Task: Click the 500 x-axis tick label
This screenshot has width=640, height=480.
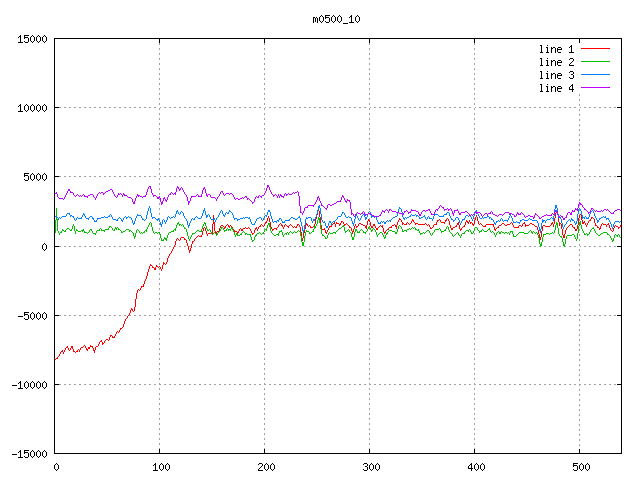Action: pos(579,467)
